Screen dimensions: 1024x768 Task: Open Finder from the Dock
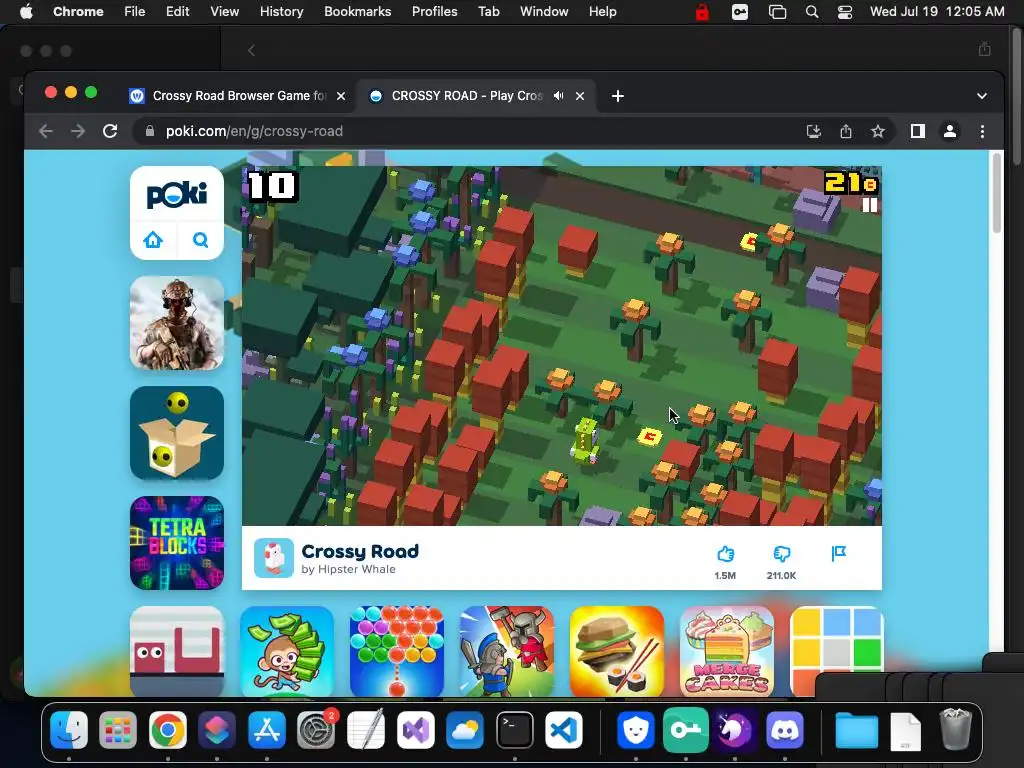(69, 729)
